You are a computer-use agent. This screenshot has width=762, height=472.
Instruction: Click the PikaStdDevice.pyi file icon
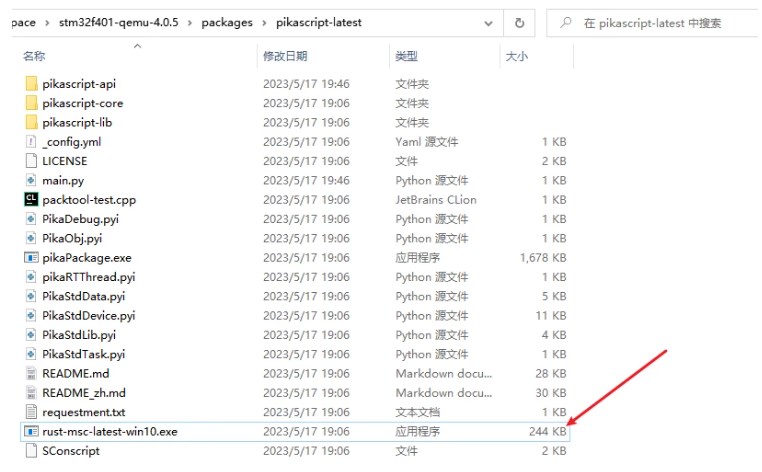[x=31, y=315]
